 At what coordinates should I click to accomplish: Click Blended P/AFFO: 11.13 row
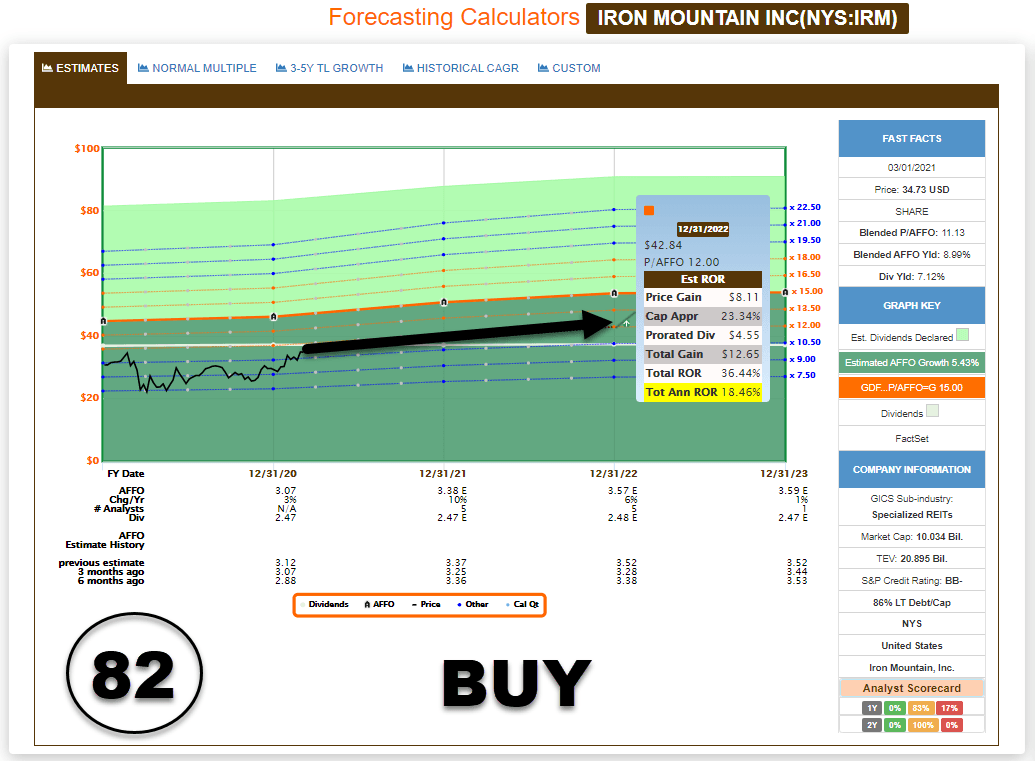tap(912, 232)
